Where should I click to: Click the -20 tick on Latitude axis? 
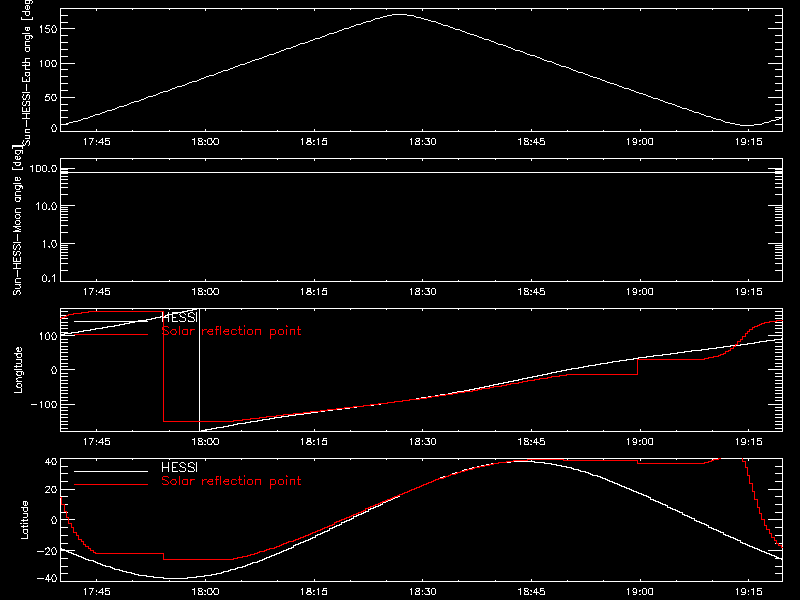[x=47, y=552]
